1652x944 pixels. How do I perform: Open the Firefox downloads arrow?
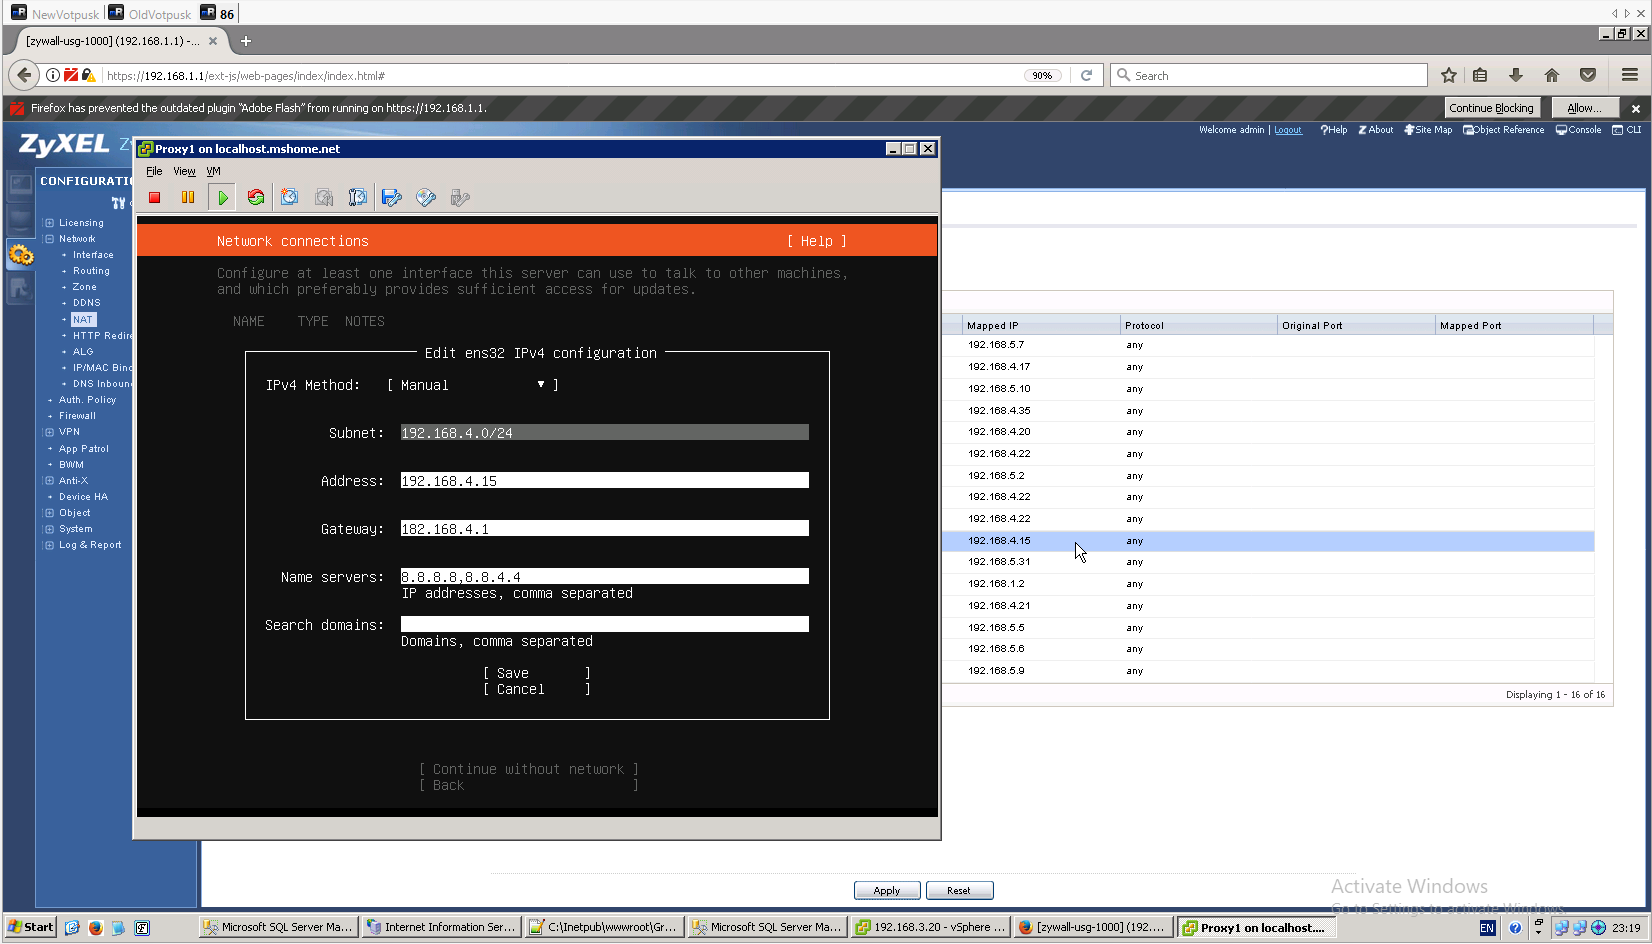click(x=1516, y=75)
